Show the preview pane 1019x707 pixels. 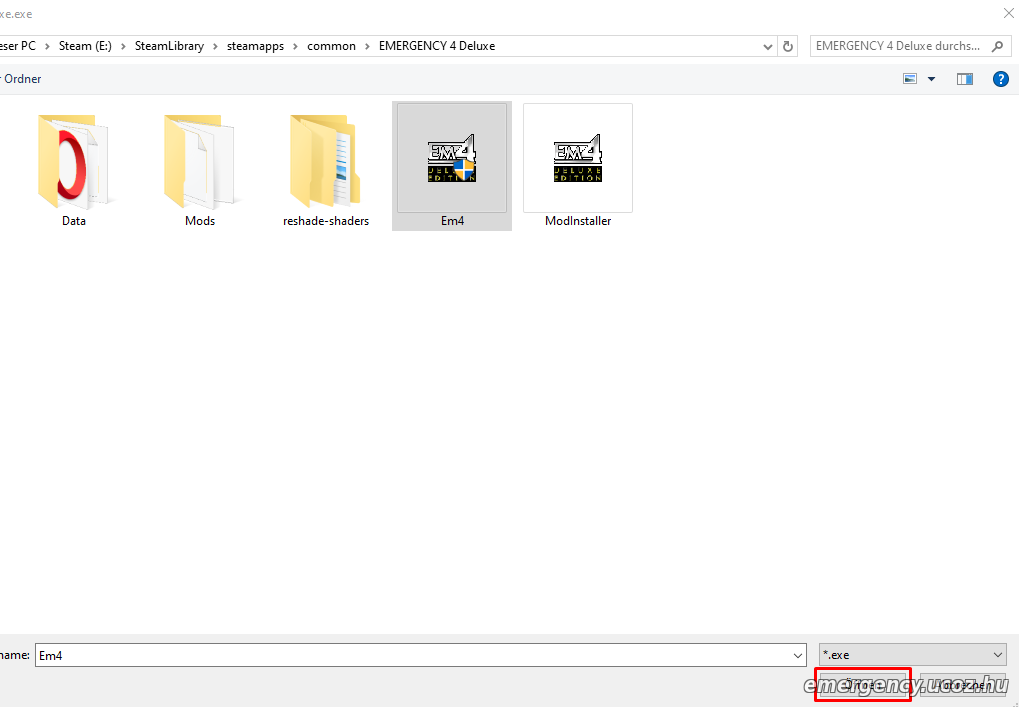coord(964,79)
